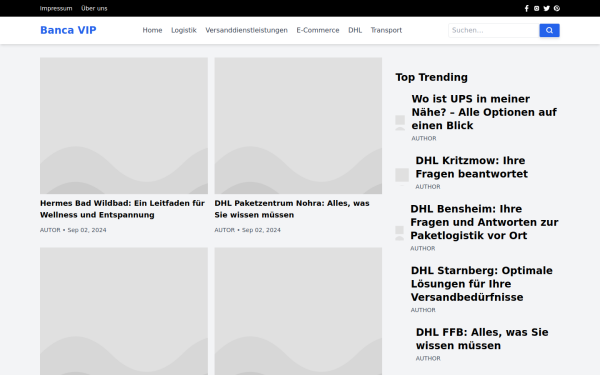Open the DHL menu item

pos(355,30)
